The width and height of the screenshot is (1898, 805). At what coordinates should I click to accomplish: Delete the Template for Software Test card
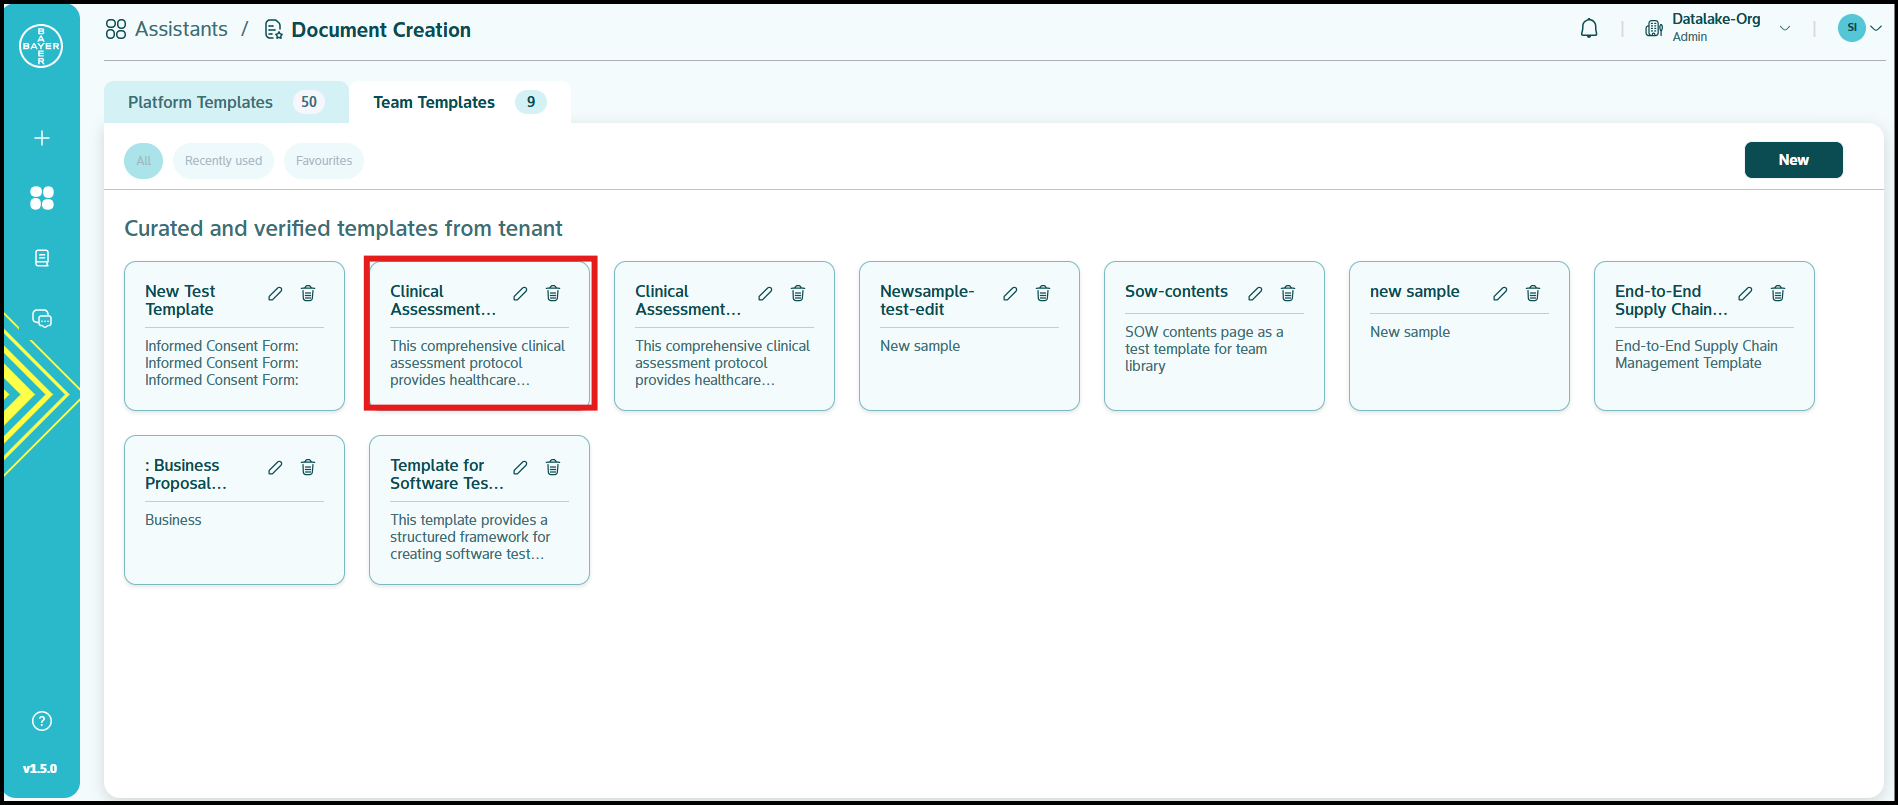tap(553, 467)
